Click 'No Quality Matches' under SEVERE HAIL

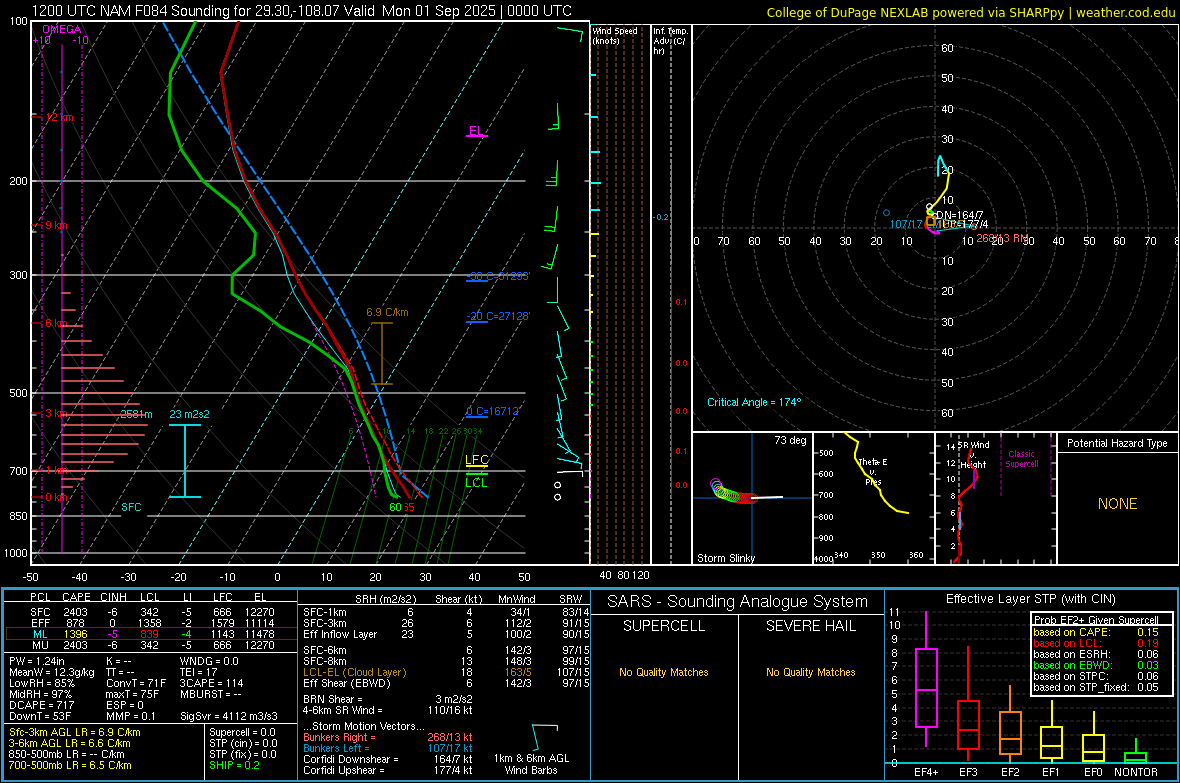pyautogui.click(x=810, y=672)
